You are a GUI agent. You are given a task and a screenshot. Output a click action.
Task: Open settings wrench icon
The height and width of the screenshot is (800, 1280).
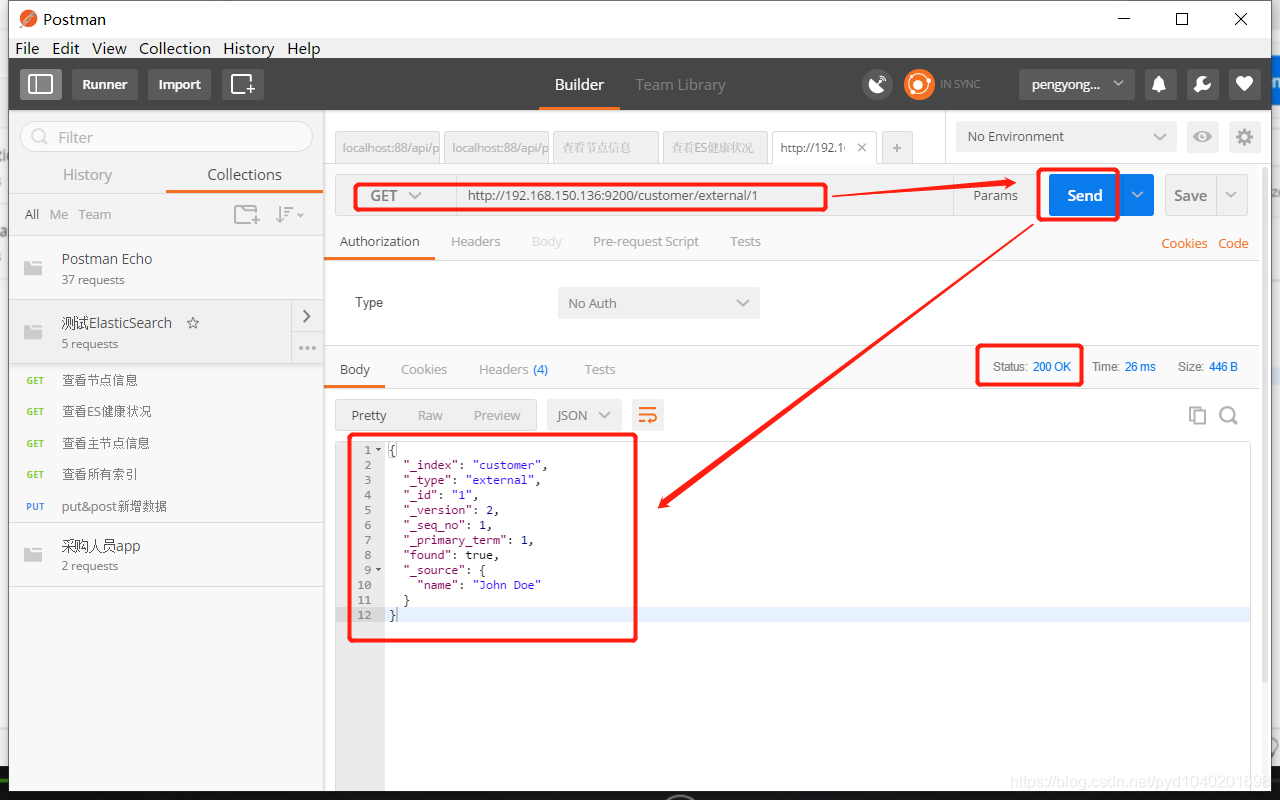(1203, 84)
